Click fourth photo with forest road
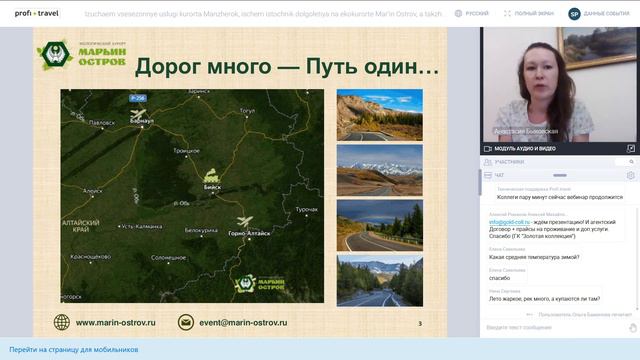Screen dimensions: 640x360 (x=380, y=281)
